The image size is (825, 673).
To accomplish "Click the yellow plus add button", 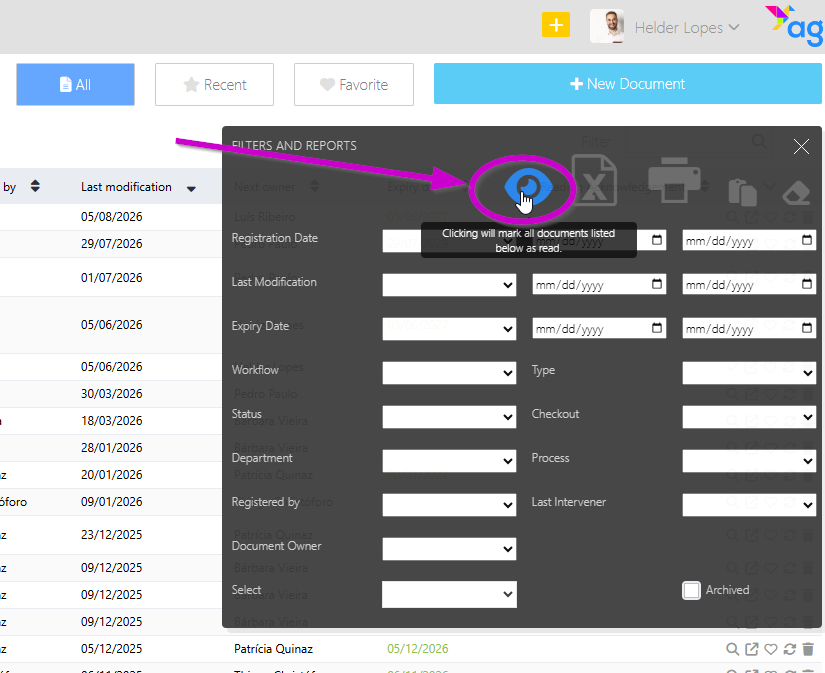I will coord(556,25).
